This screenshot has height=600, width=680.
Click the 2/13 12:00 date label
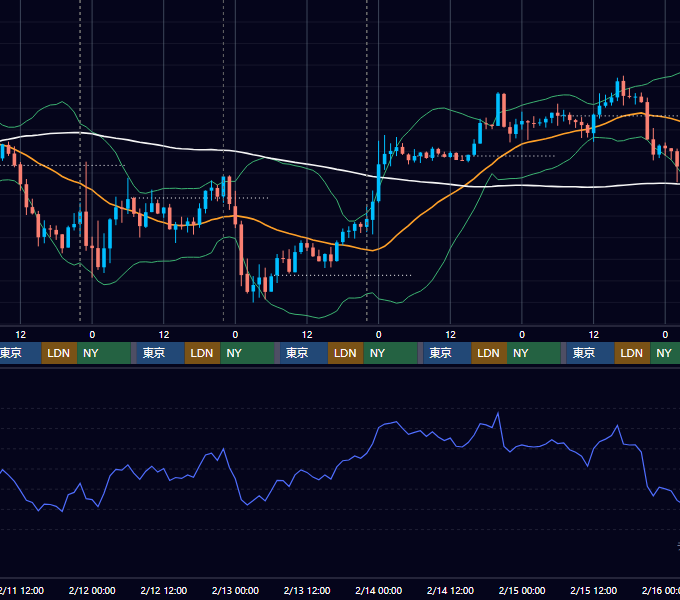(307, 590)
